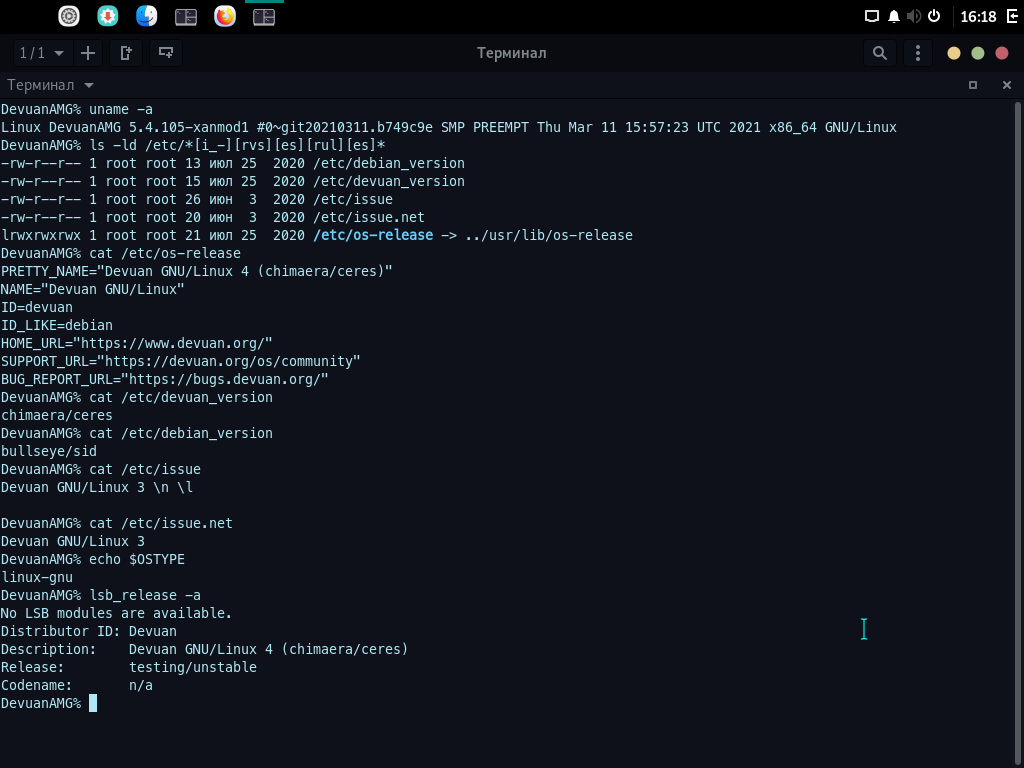Image resolution: width=1024 pixels, height=768 pixels.
Task: Open the 1/1 session switcher dropdown
Action: (x=41, y=53)
